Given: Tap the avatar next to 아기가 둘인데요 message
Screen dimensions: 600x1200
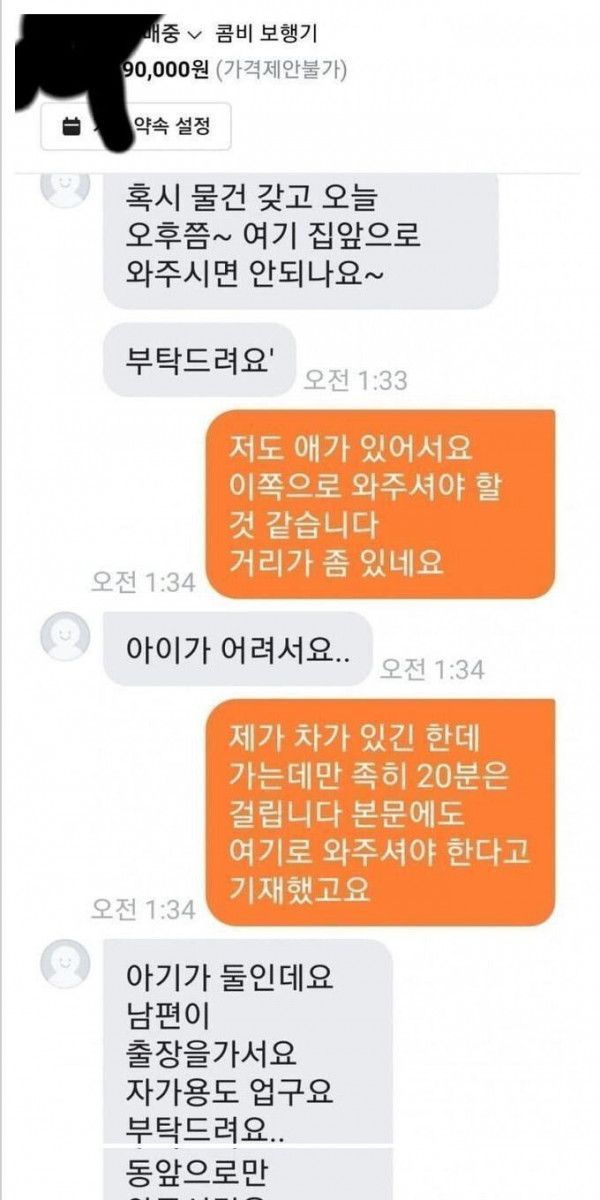Looking at the screenshot, I should point(66,963).
